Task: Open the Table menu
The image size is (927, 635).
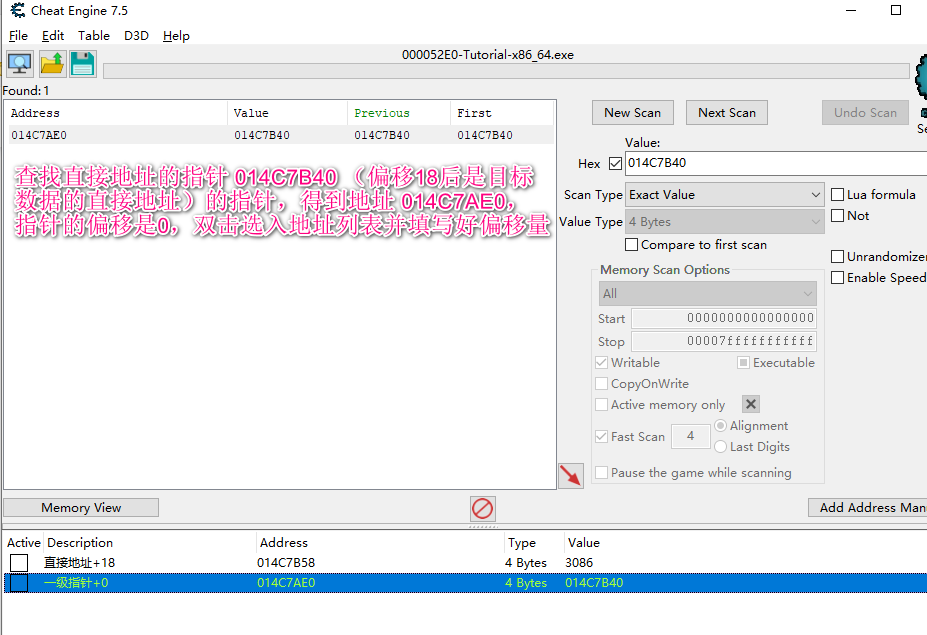Action: coord(93,35)
